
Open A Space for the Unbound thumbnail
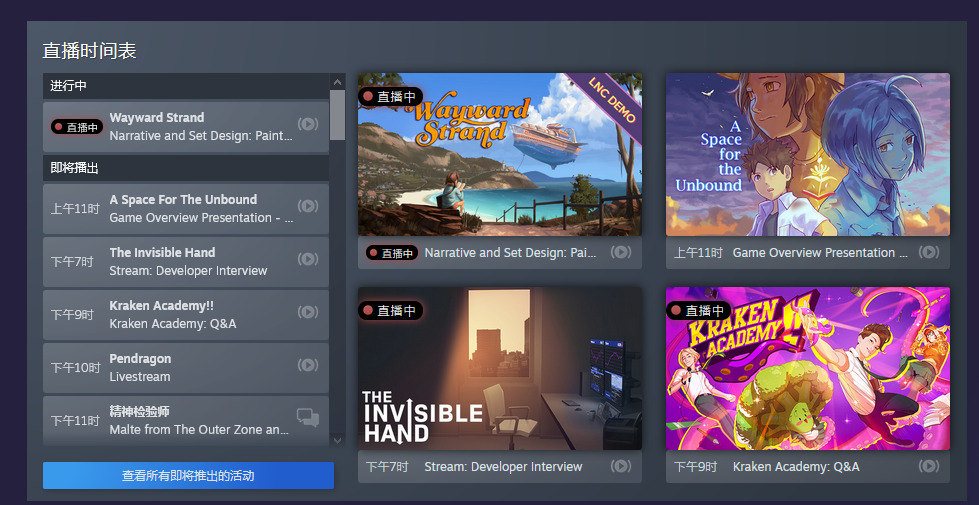pyautogui.click(x=808, y=154)
